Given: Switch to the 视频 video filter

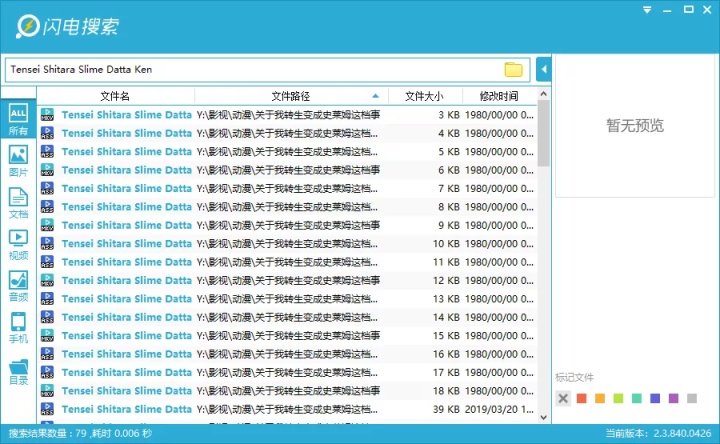Looking at the screenshot, I should pos(18,244).
